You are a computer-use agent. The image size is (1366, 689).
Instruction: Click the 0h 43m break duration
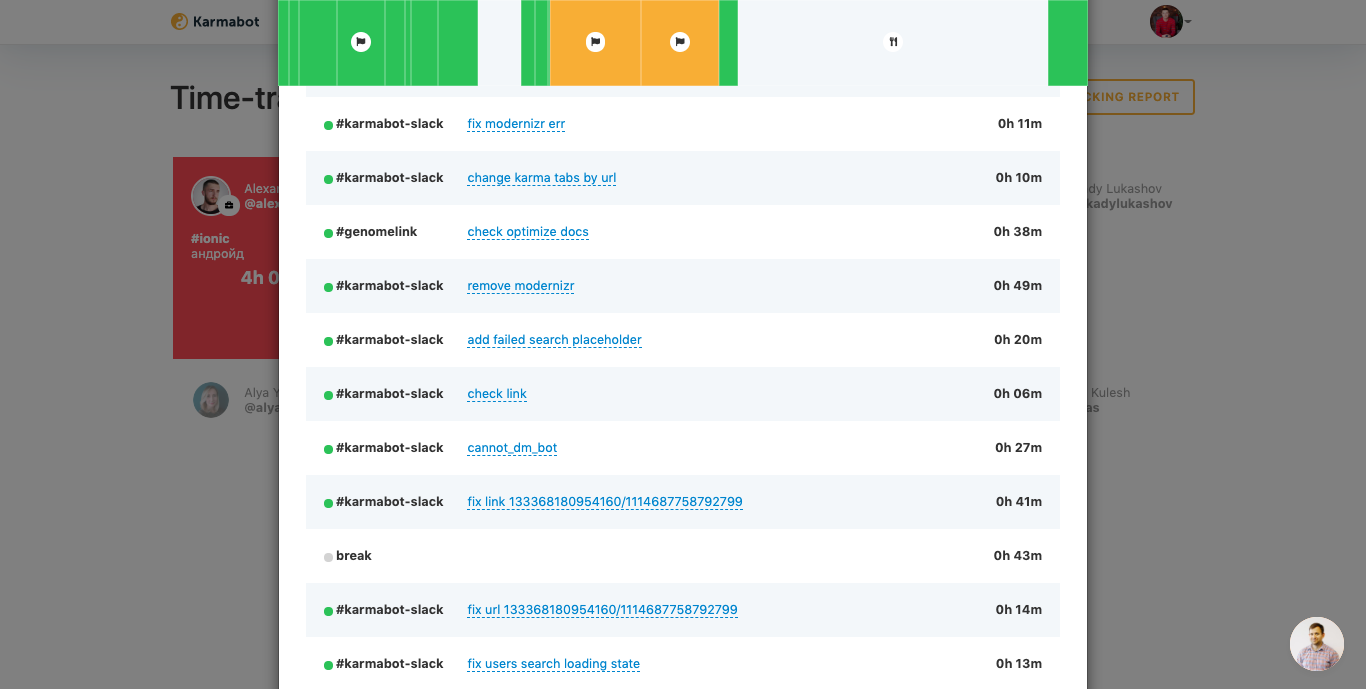click(1018, 556)
